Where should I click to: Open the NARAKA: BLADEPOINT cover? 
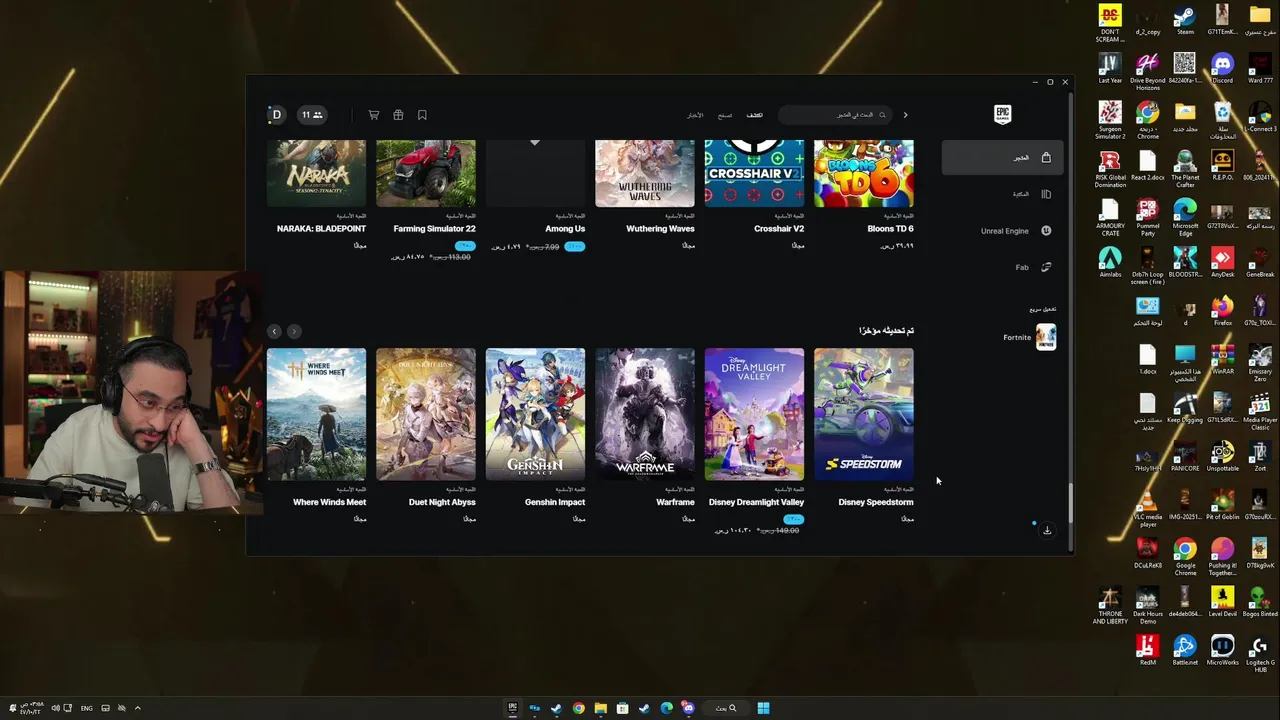pyautogui.click(x=316, y=173)
